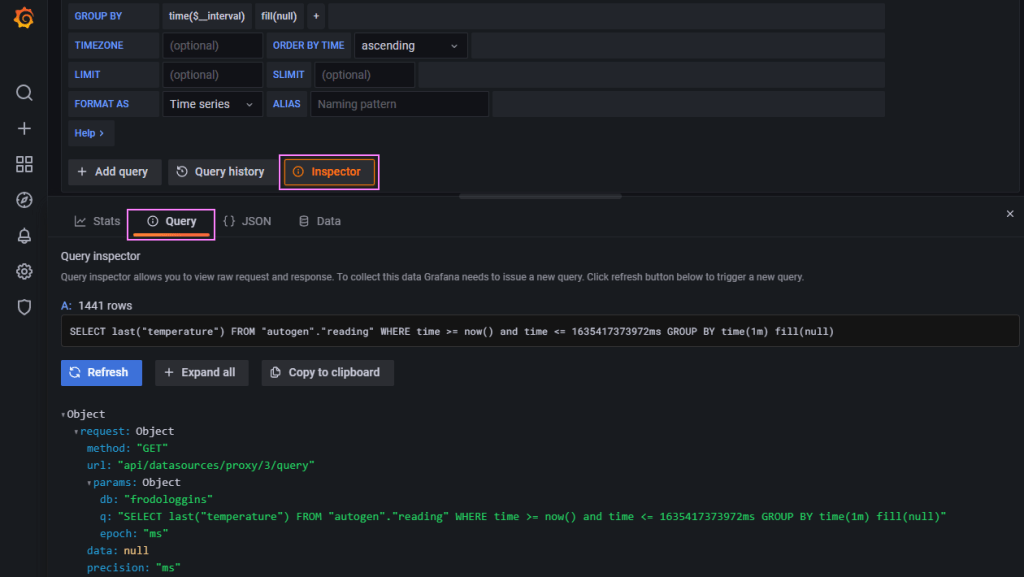Image resolution: width=1024 pixels, height=577 pixels.
Task: Open the Dashboards grid icon
Action: (24, 164)
